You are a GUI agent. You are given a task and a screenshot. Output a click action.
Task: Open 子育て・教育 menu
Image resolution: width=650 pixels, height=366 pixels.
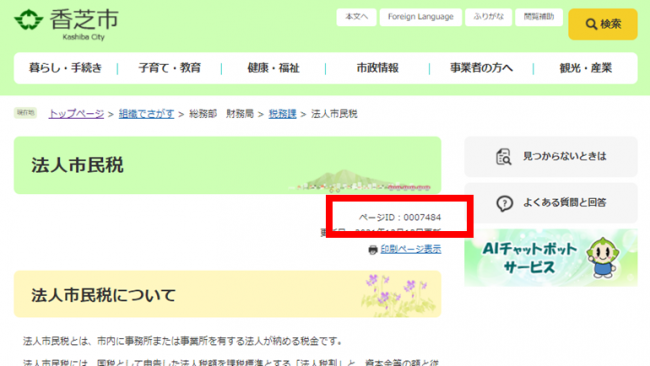coord(170,68)
